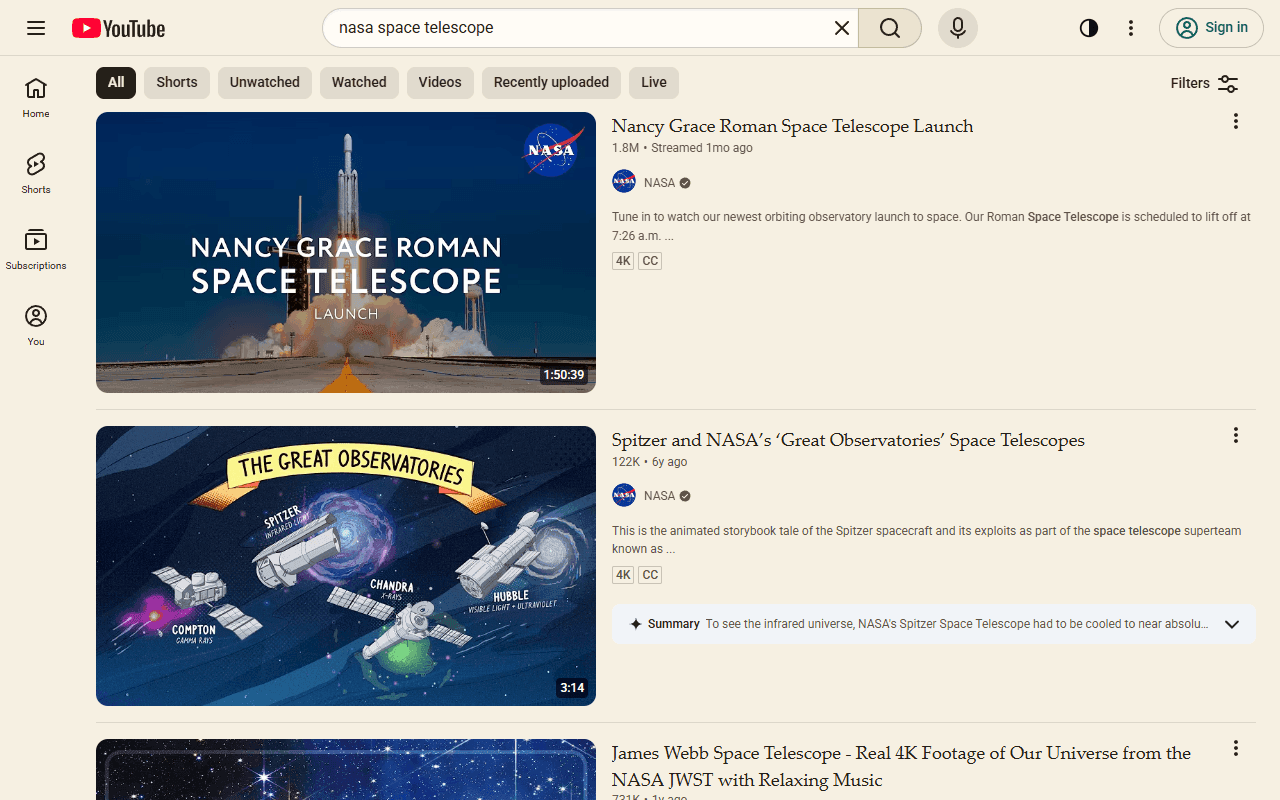The height and width of the screenshot is (800, 1280).
Task: Open NASA channel avatar under Roman launch video
Action: click(x=624, y=182)
